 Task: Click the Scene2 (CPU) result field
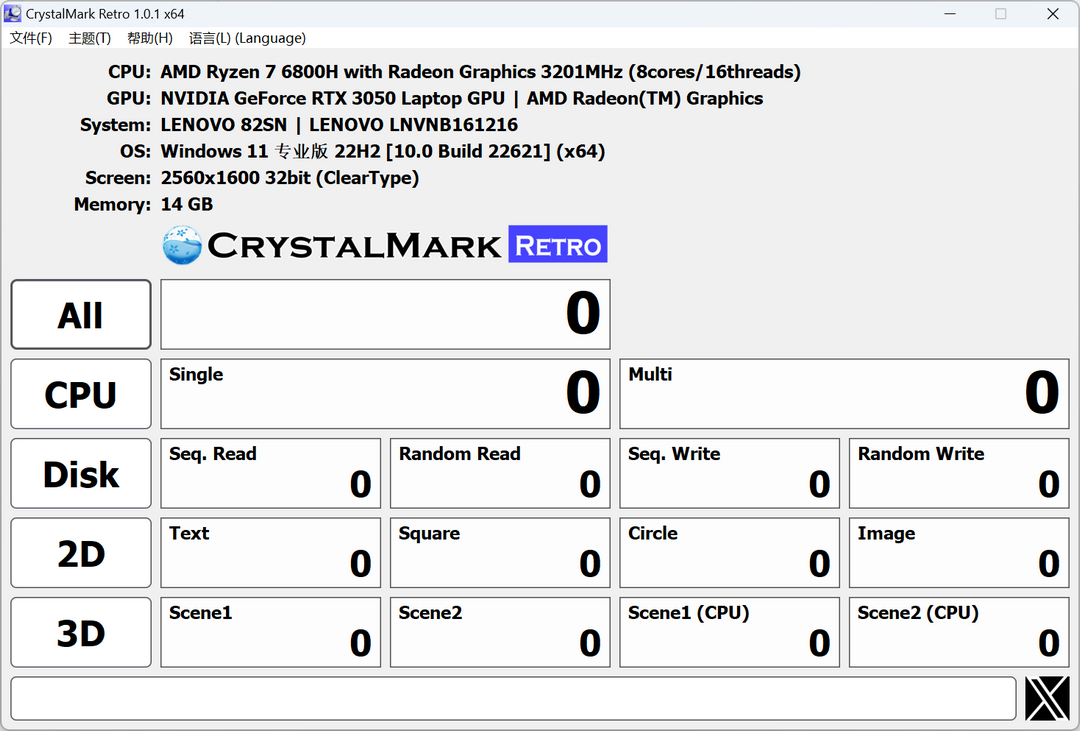(x=958, y=632)
